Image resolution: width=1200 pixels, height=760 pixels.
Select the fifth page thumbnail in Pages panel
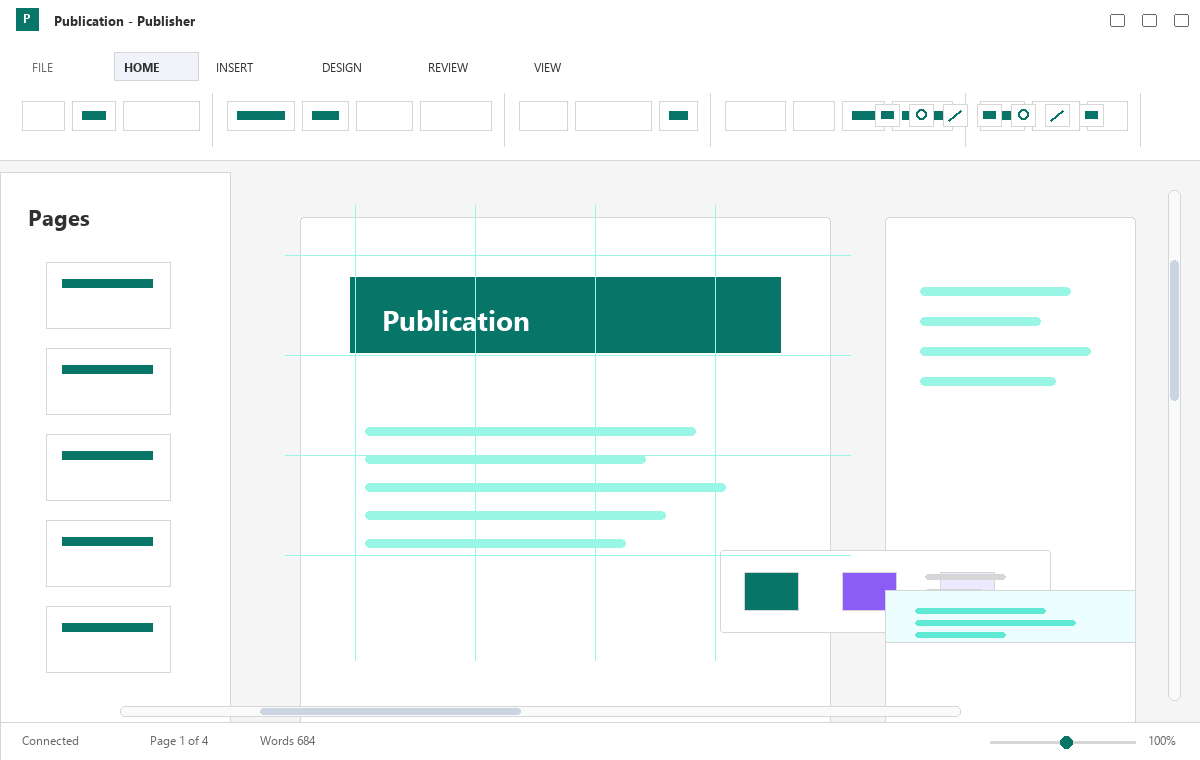(x=108, y=639)
